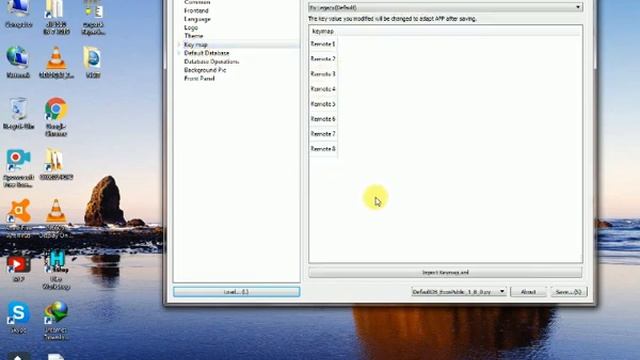640x360 pixels.
Task: Open the WinRAR archive icon beside Apowersoft
Action: [56, 164]
